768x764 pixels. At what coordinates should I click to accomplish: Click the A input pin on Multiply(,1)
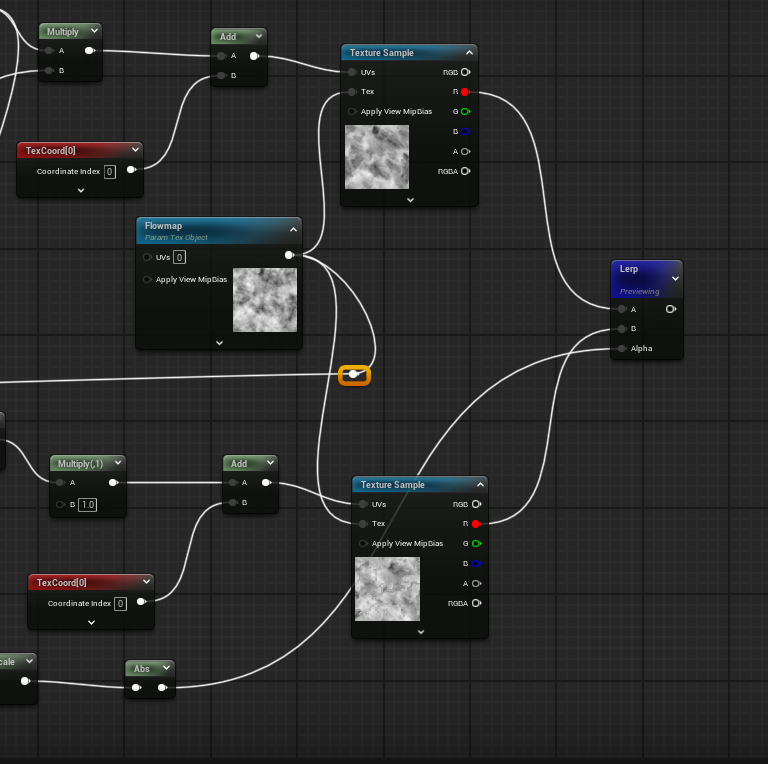pos(61,483)
